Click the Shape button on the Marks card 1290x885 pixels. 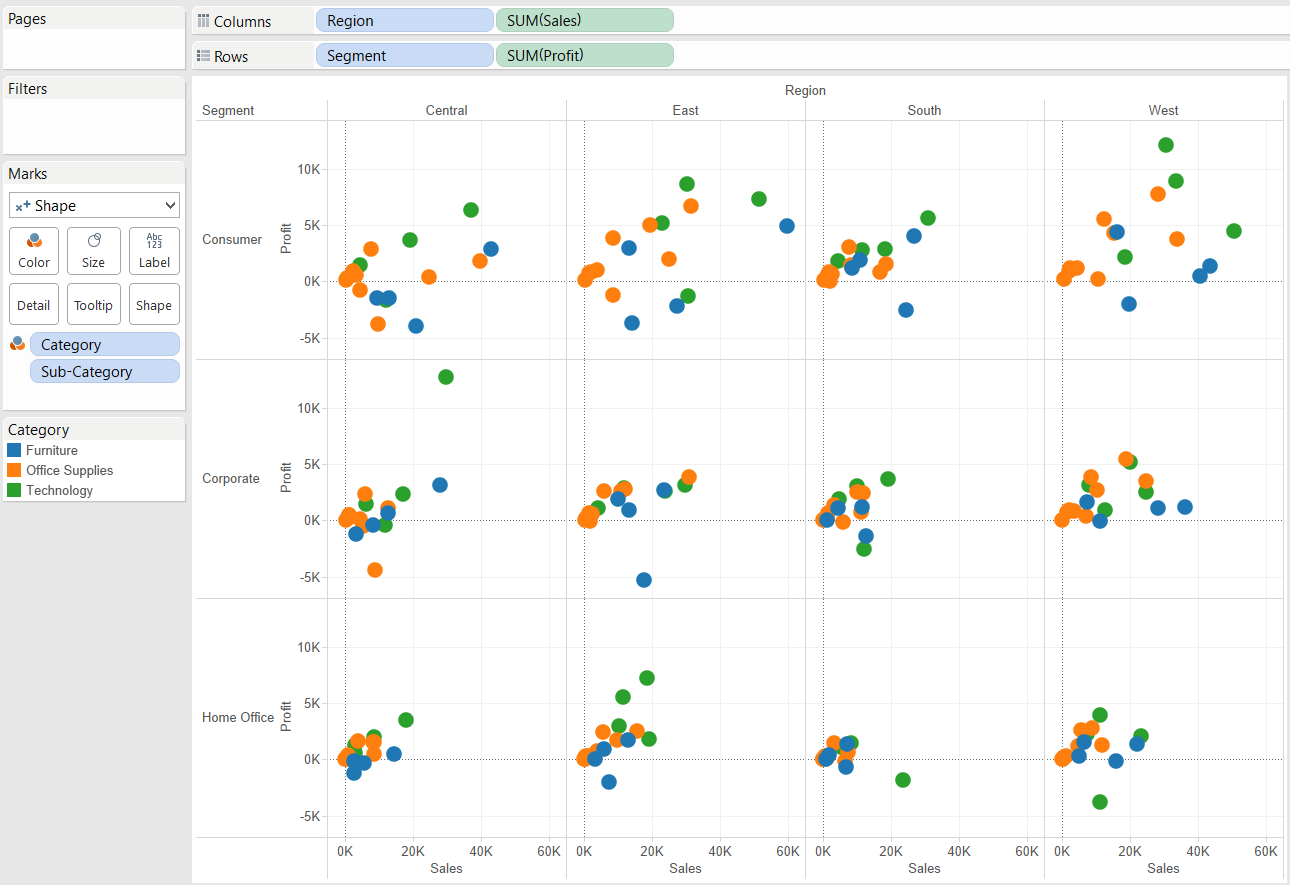click(154, 304)
